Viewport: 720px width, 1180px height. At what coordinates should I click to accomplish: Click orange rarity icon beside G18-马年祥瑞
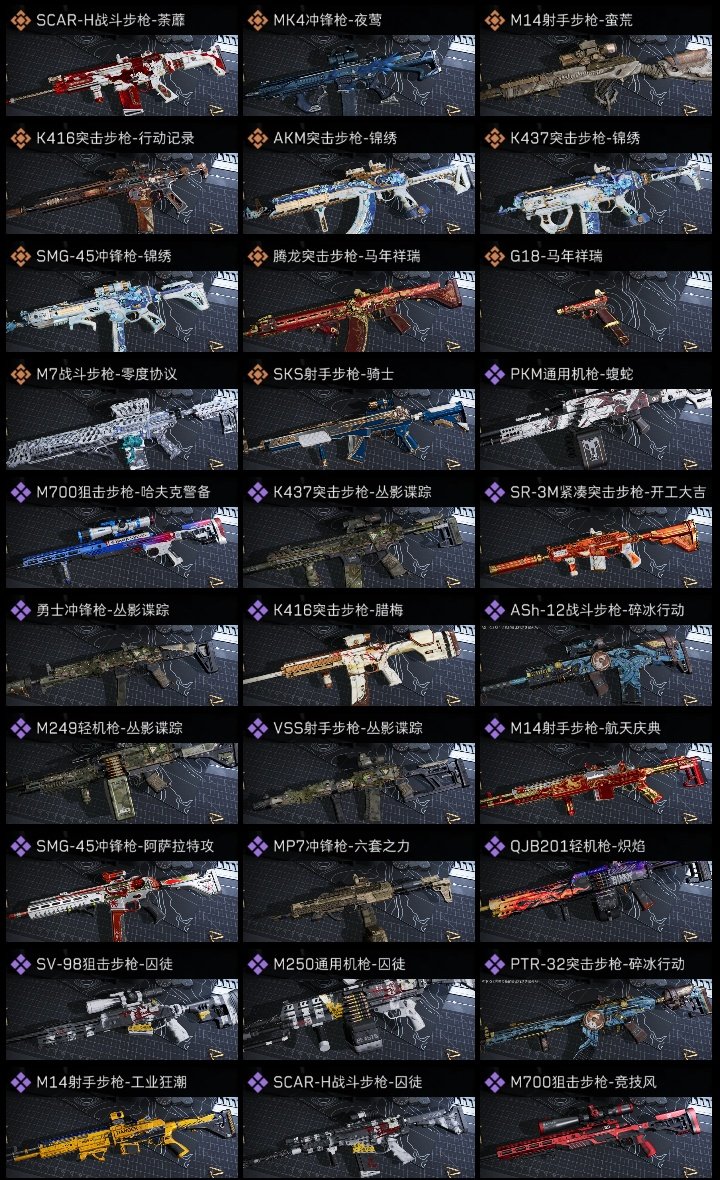(x=494, y=256)
